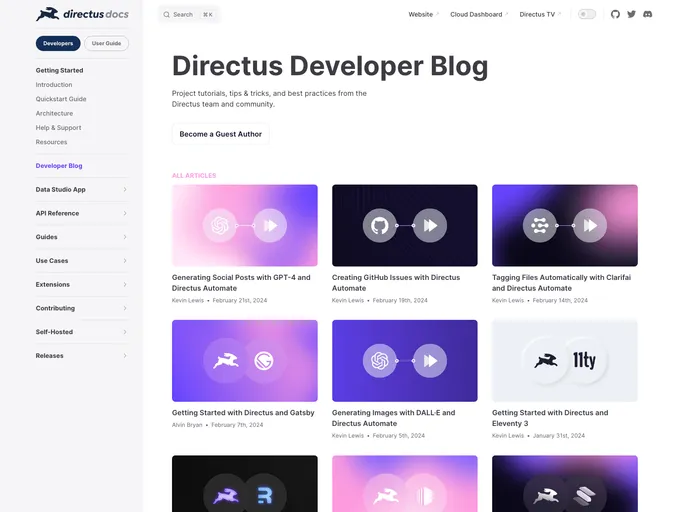Open the GitHub icon link in header
688x512 pixels.
click(x=615, y=14)
